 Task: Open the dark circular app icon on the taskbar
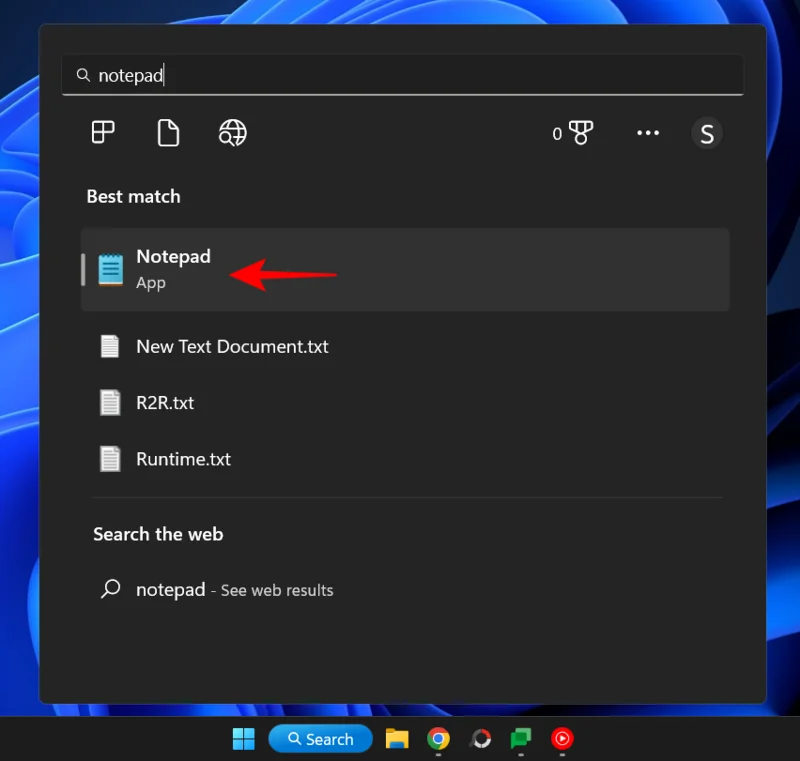coord(479,739)
